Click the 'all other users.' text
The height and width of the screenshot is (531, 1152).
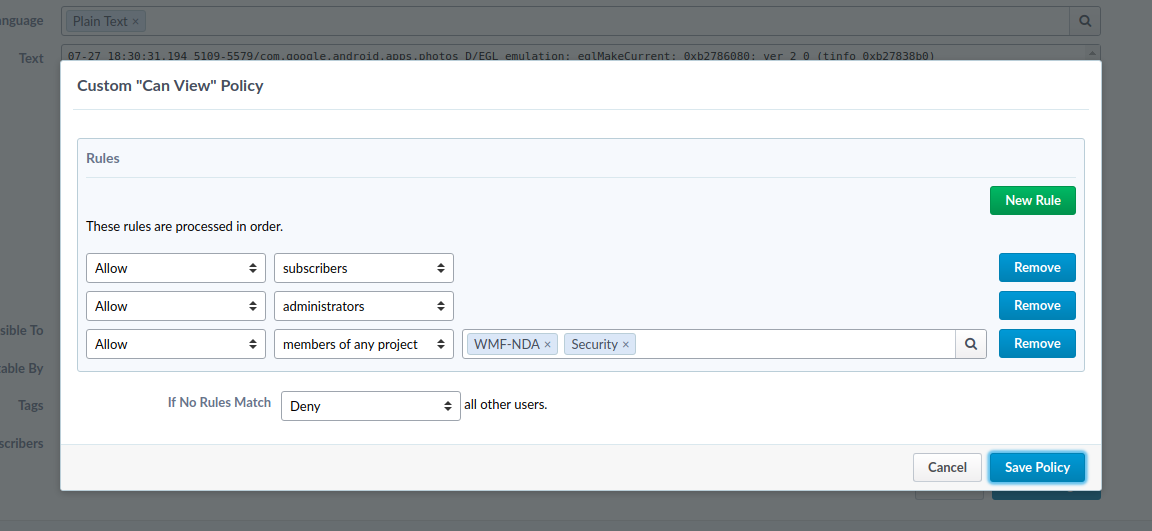click(505, 405)
